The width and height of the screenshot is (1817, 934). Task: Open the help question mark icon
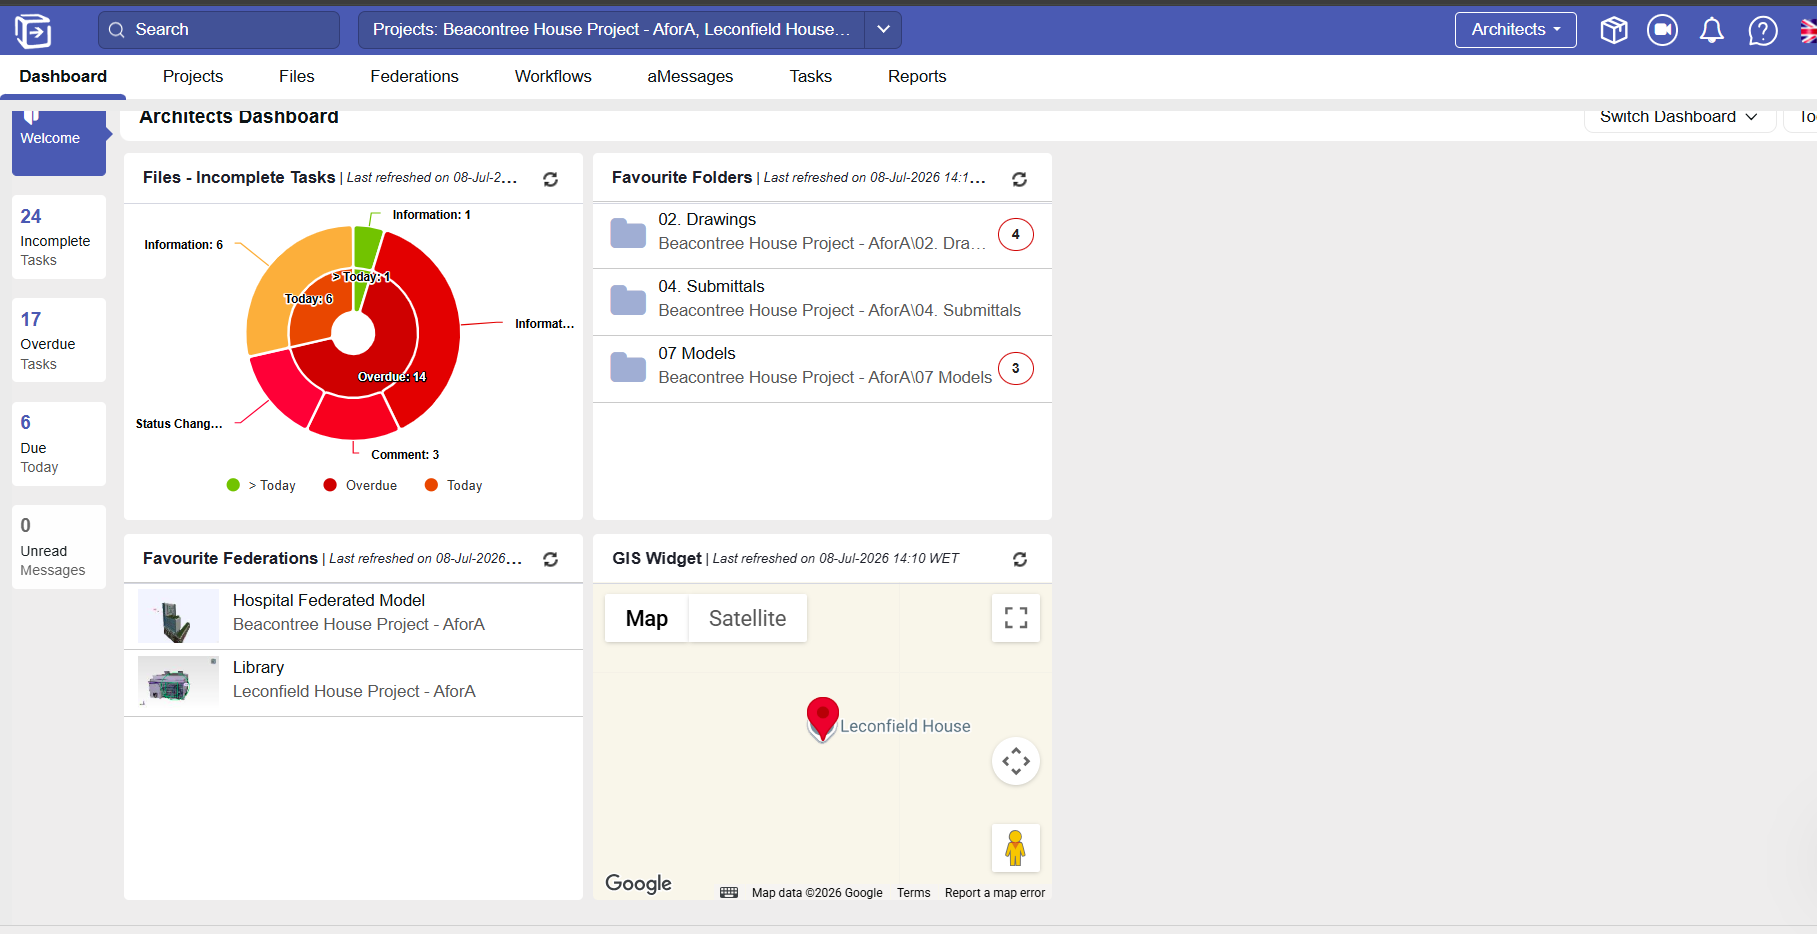[x=1762, y=31]
